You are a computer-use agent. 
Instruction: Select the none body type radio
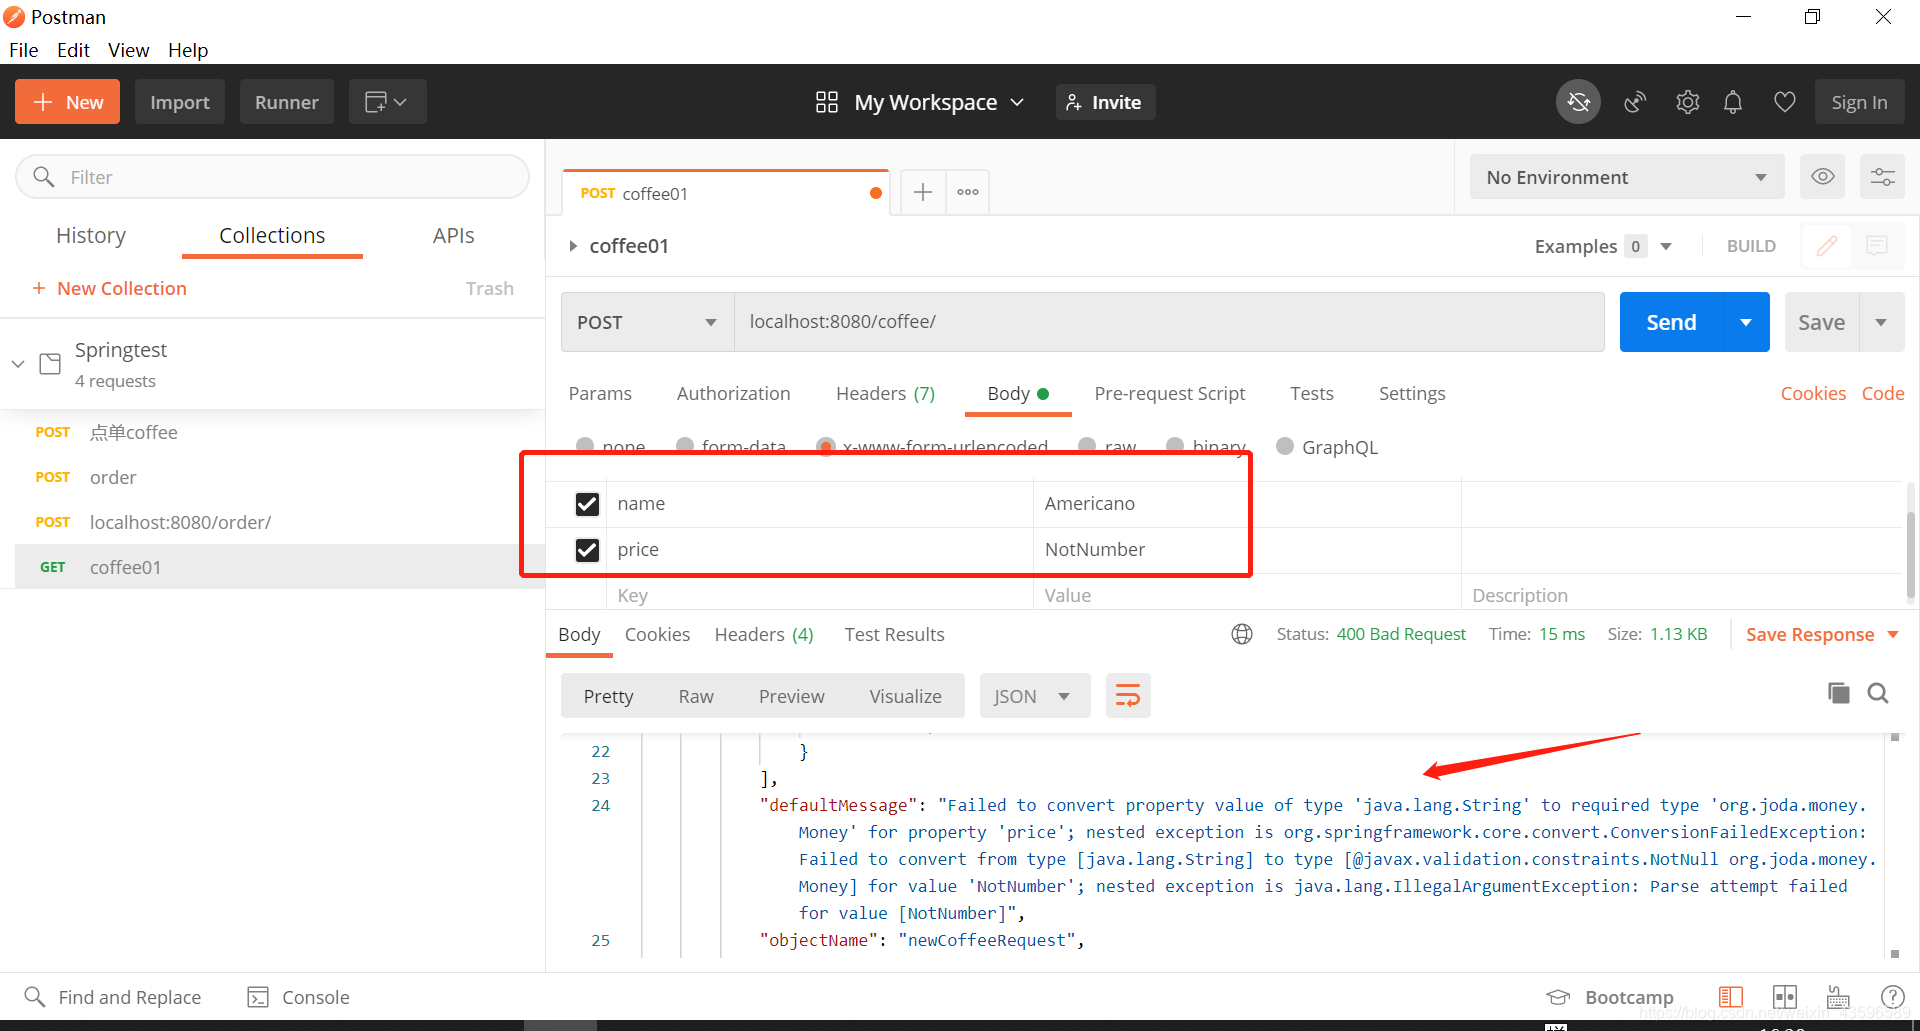[x=585, y=446]
